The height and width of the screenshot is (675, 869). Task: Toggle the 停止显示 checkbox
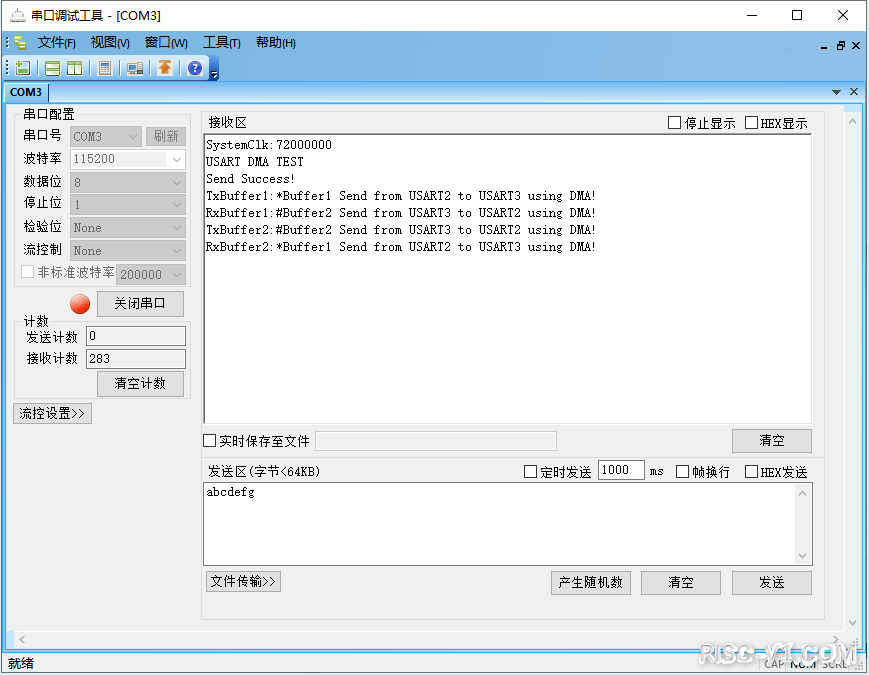[674, 122]
